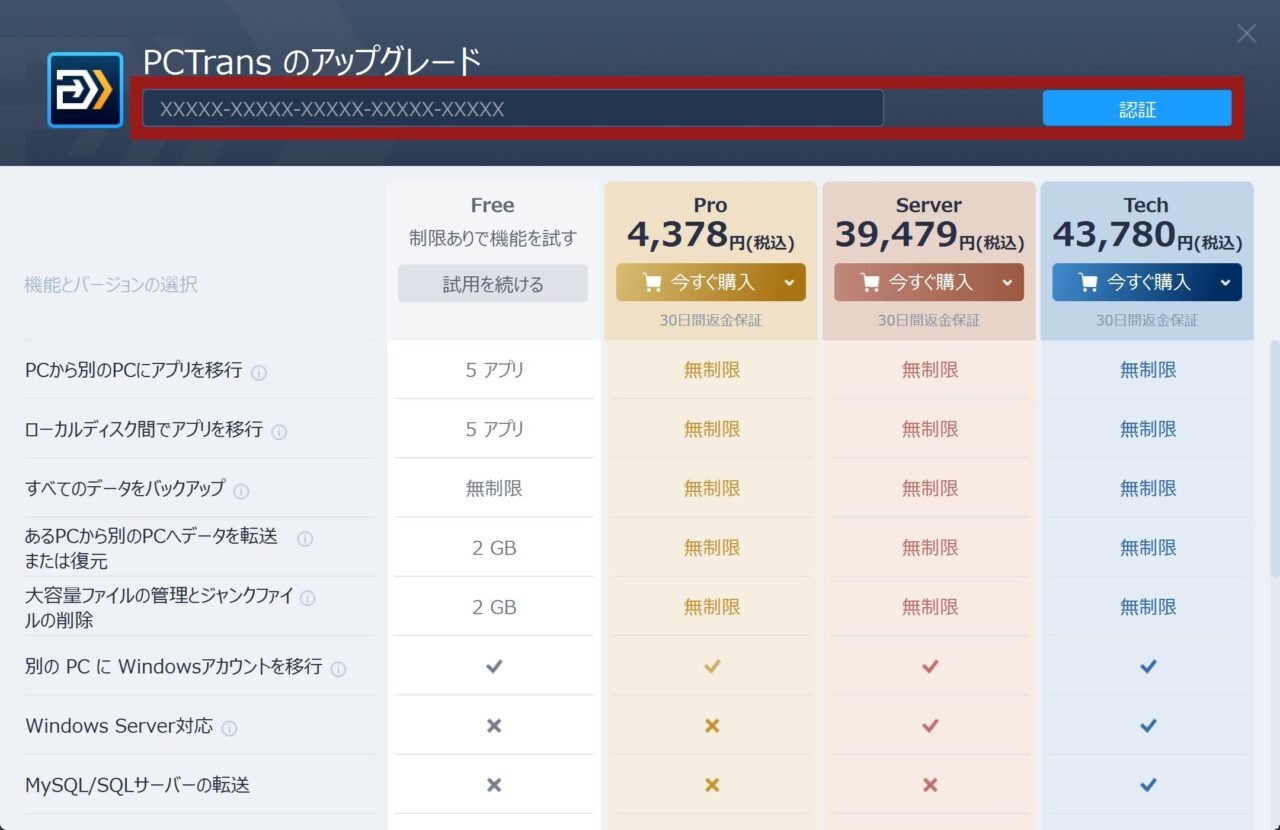The height and width of the screenshot is (830, 1280).
Task: Click the Server price 39,479円
Action: pos(929,235)
